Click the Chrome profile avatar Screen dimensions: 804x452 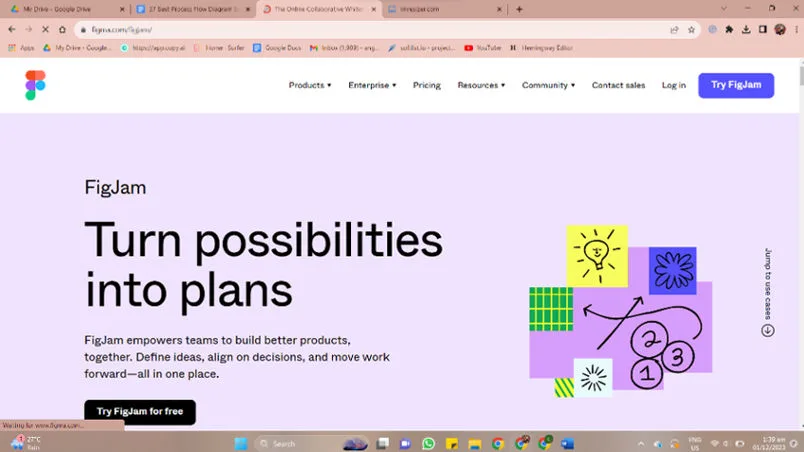coord(780,30)
